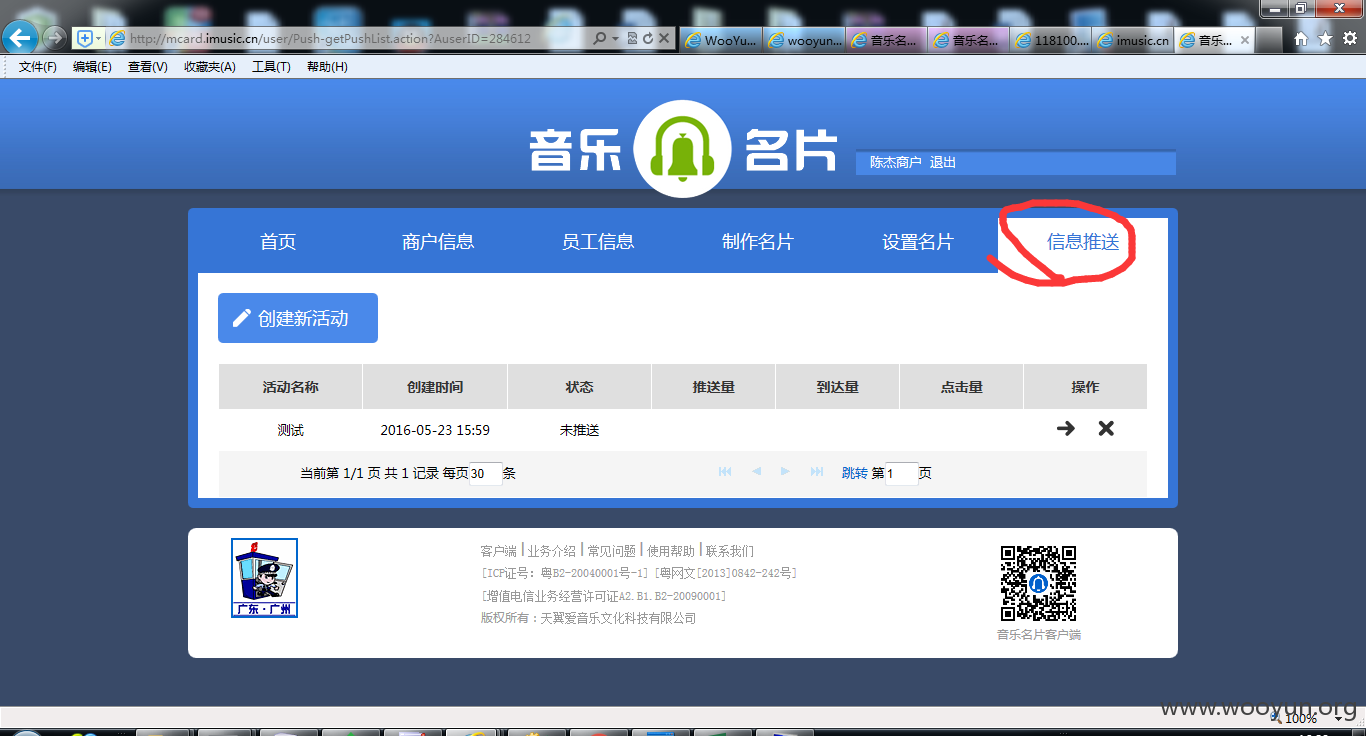Click the shield security icon before address bar
The height and width of the screenshot is (736, 1366).
click(x=85, y=39)
